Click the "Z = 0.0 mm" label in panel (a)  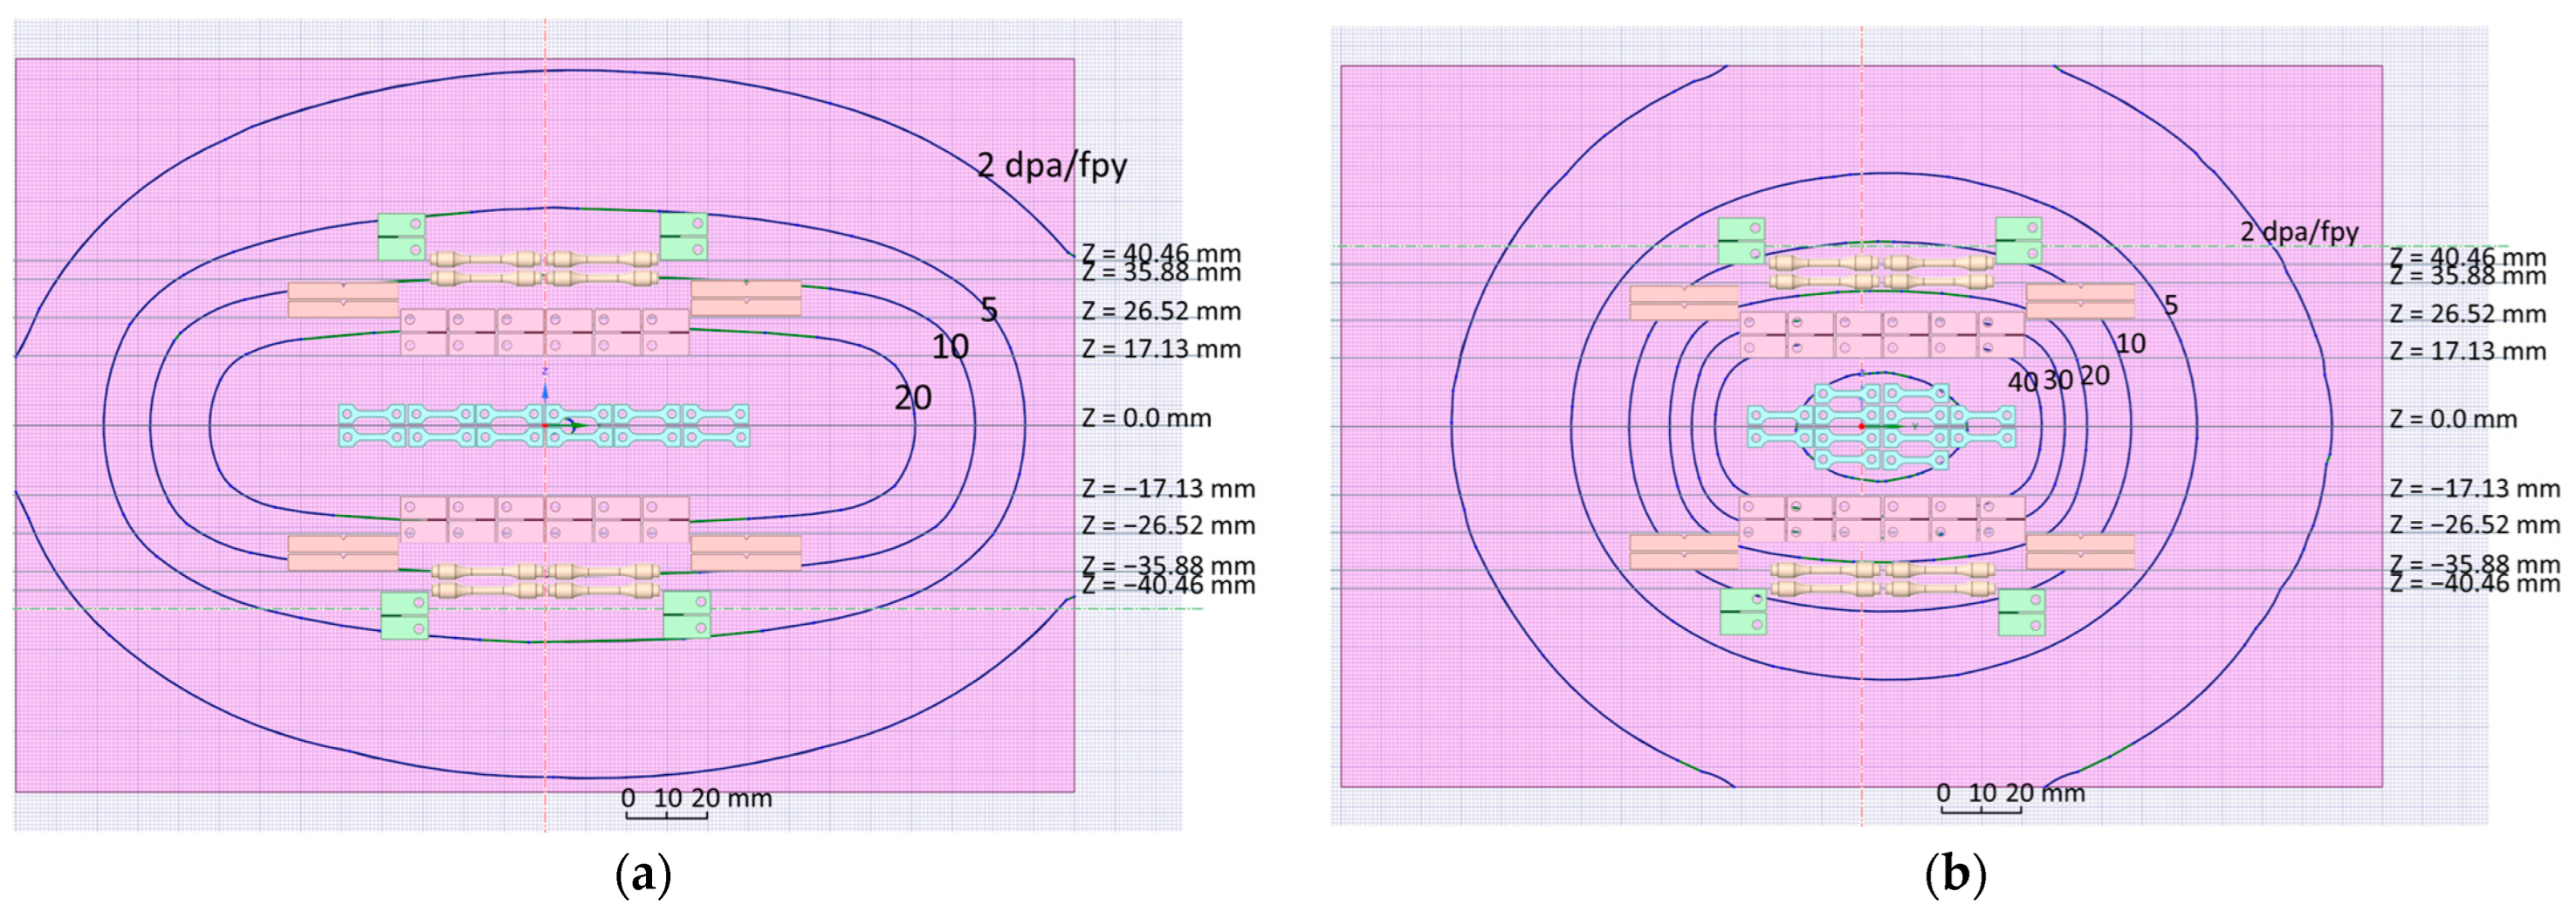1146,418
